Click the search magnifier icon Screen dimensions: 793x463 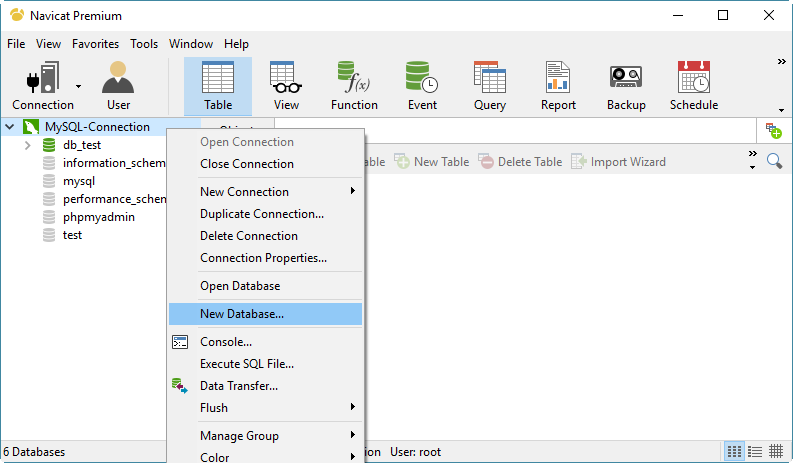pos(774,161)
